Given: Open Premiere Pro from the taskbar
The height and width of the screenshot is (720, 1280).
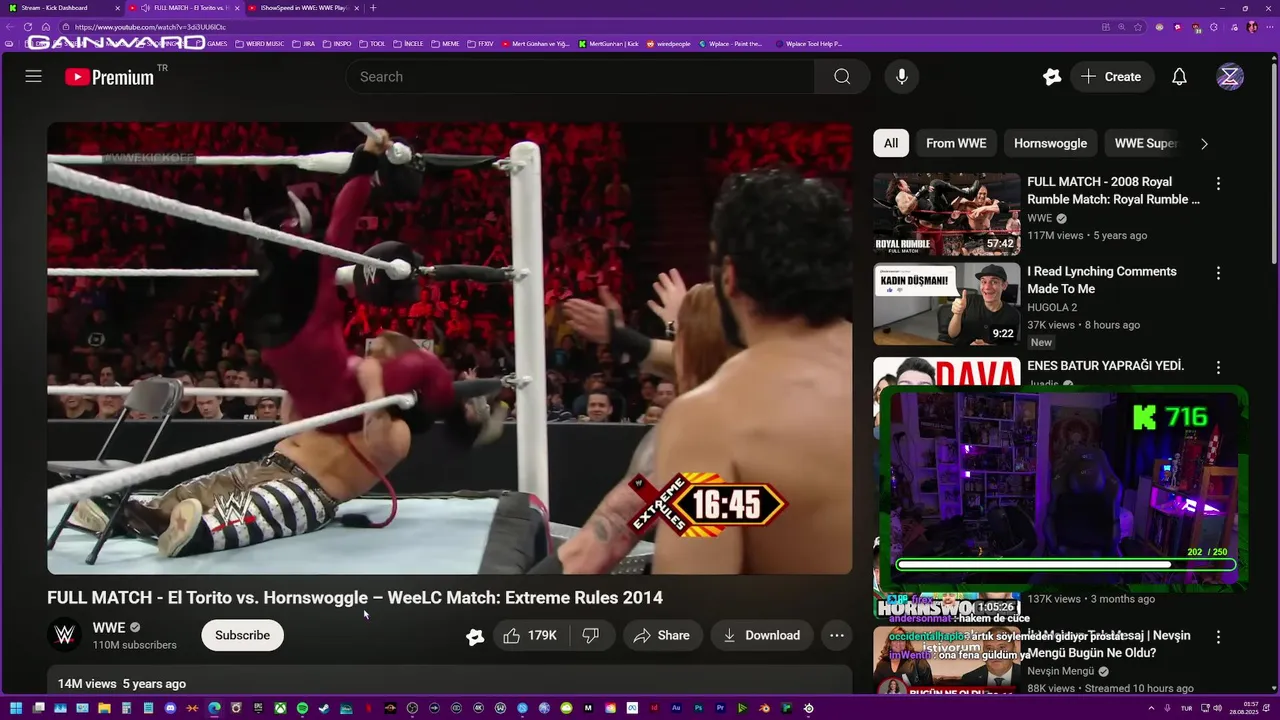Looking at the screenshot, I should 721,708.
